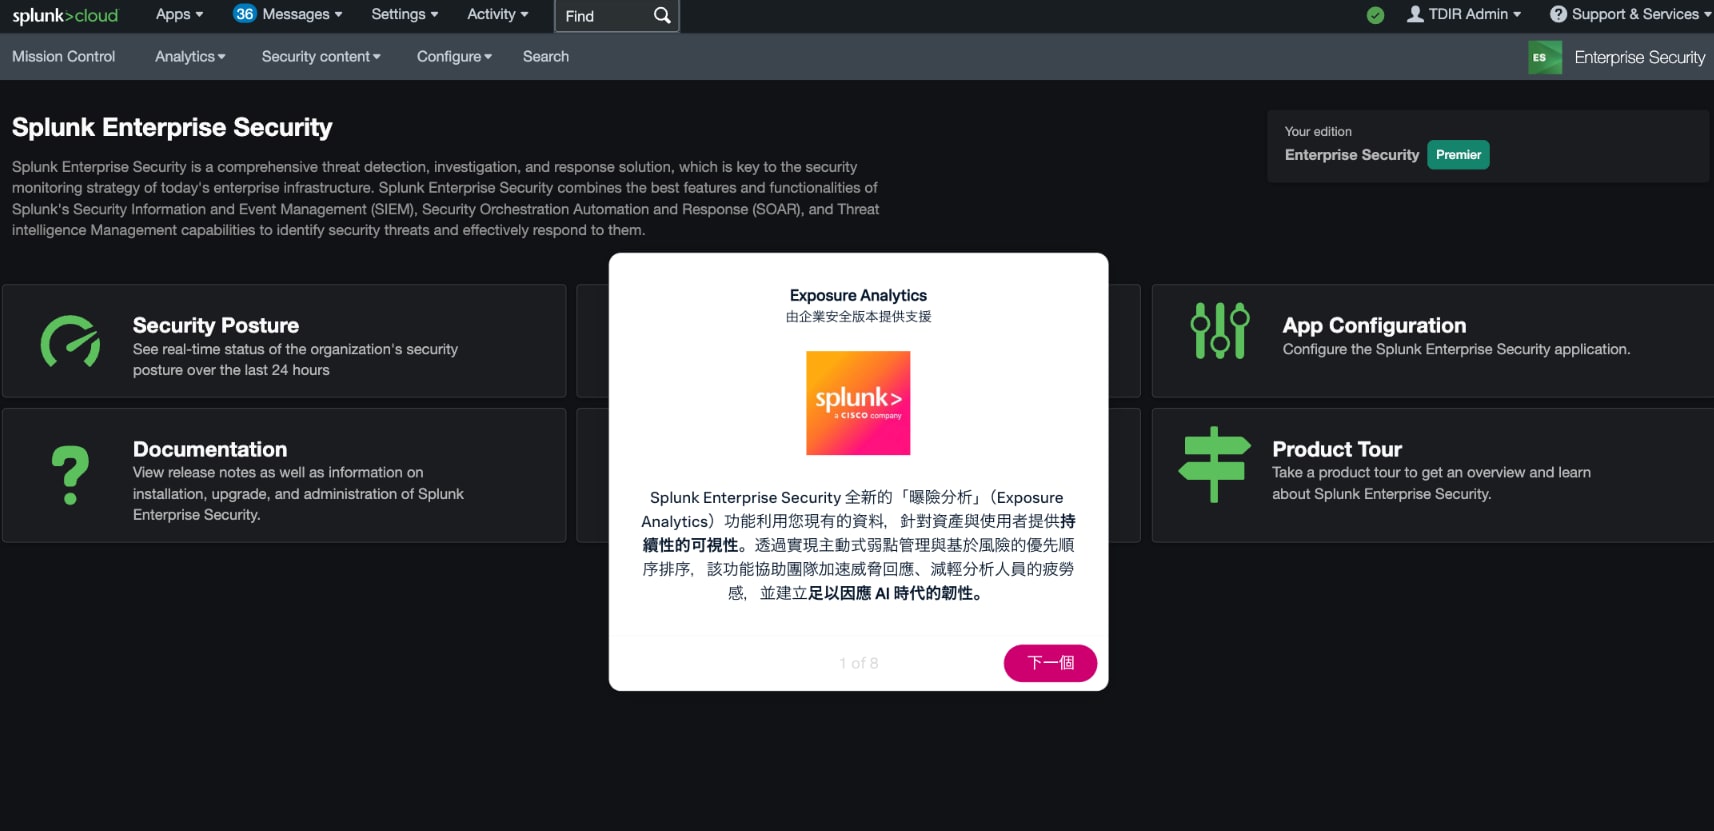The width and height of the screenshot is (1714, 831).
Task: Expand the Settings menu
Action: [x=405, y=14]
